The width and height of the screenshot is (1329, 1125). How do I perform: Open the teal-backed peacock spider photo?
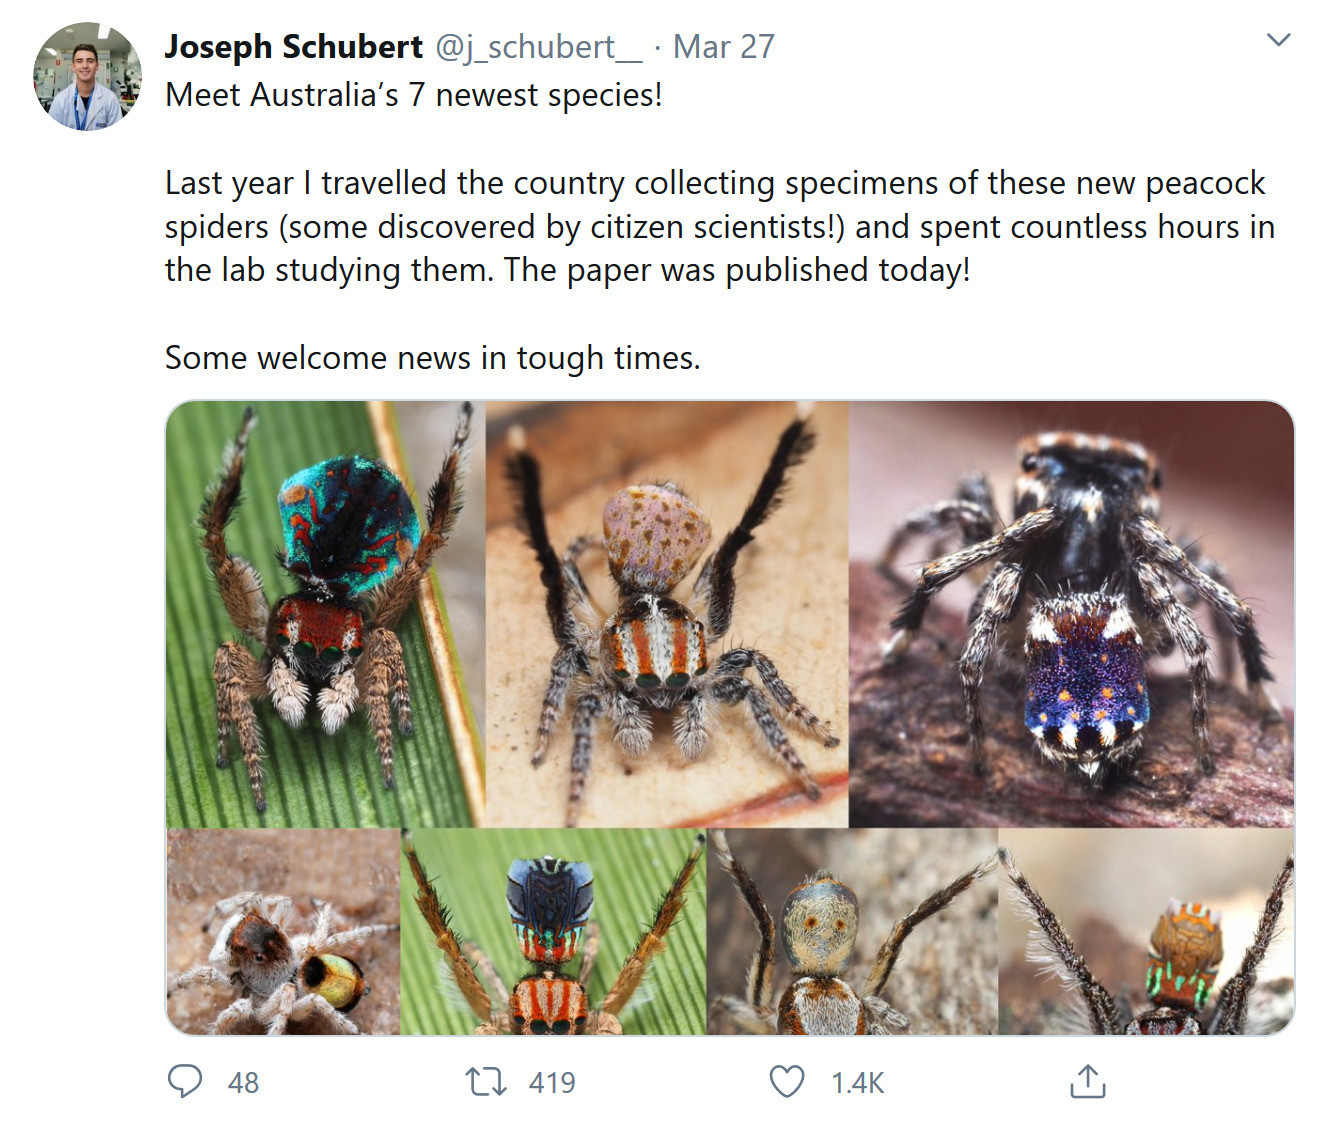point(325,614)
